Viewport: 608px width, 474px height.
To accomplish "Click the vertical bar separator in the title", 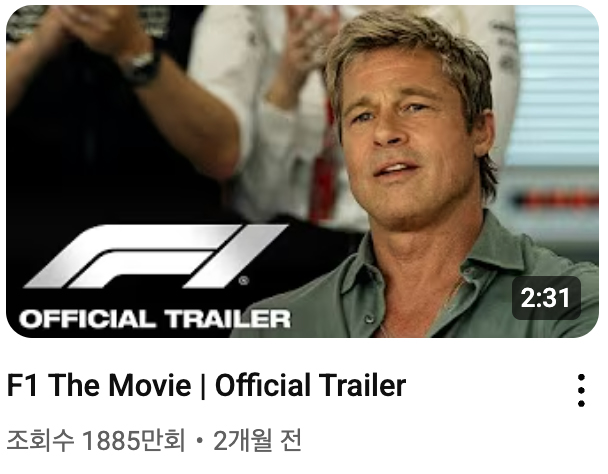I will (203, 386).
